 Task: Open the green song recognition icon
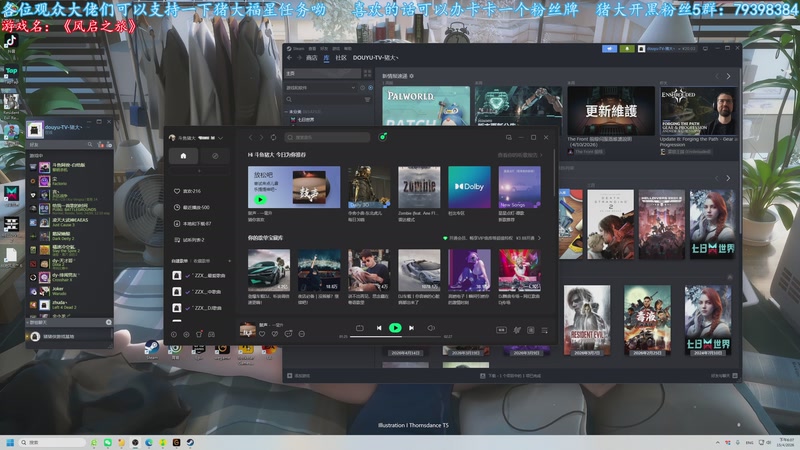tap(383, 137)
